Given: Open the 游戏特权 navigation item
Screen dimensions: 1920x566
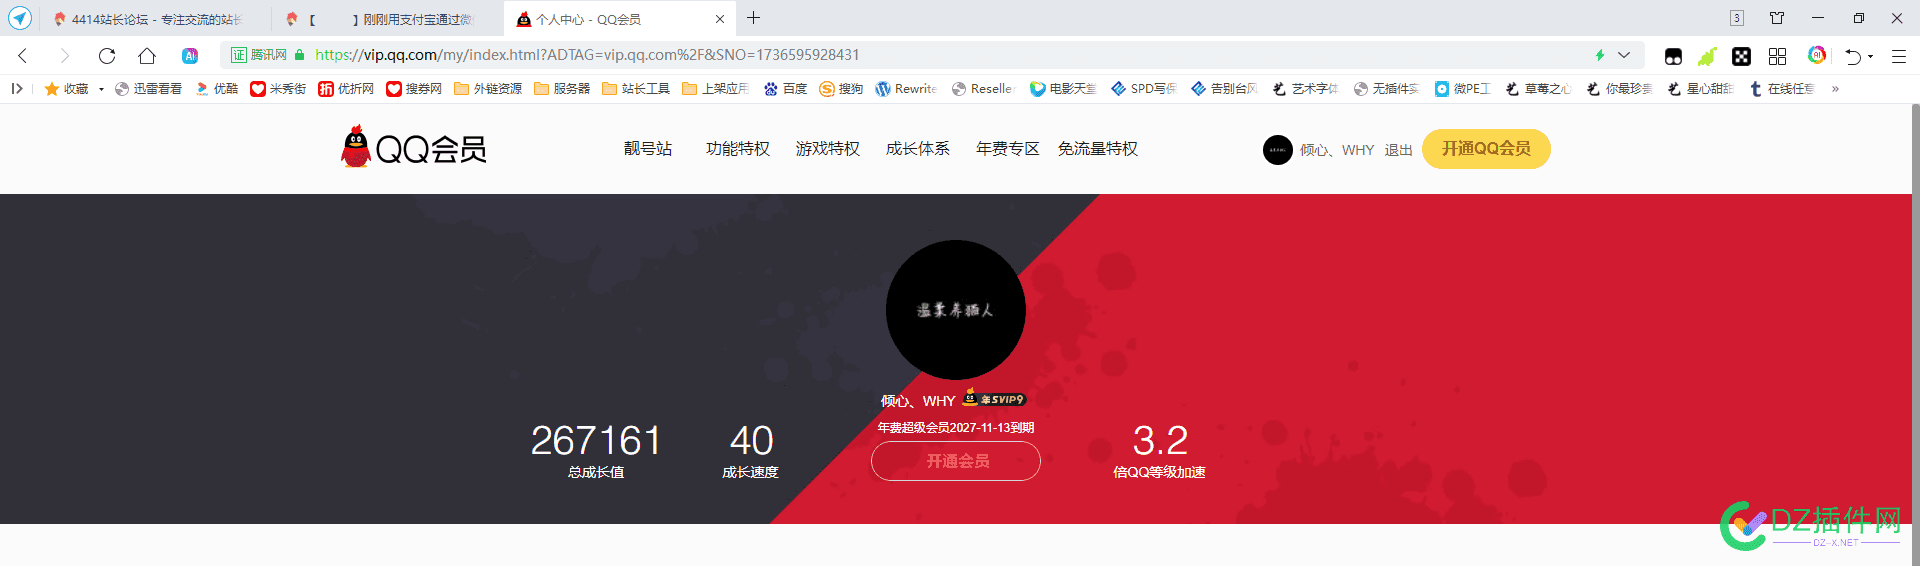Looking at the screenshot, I should pos(828,149).
